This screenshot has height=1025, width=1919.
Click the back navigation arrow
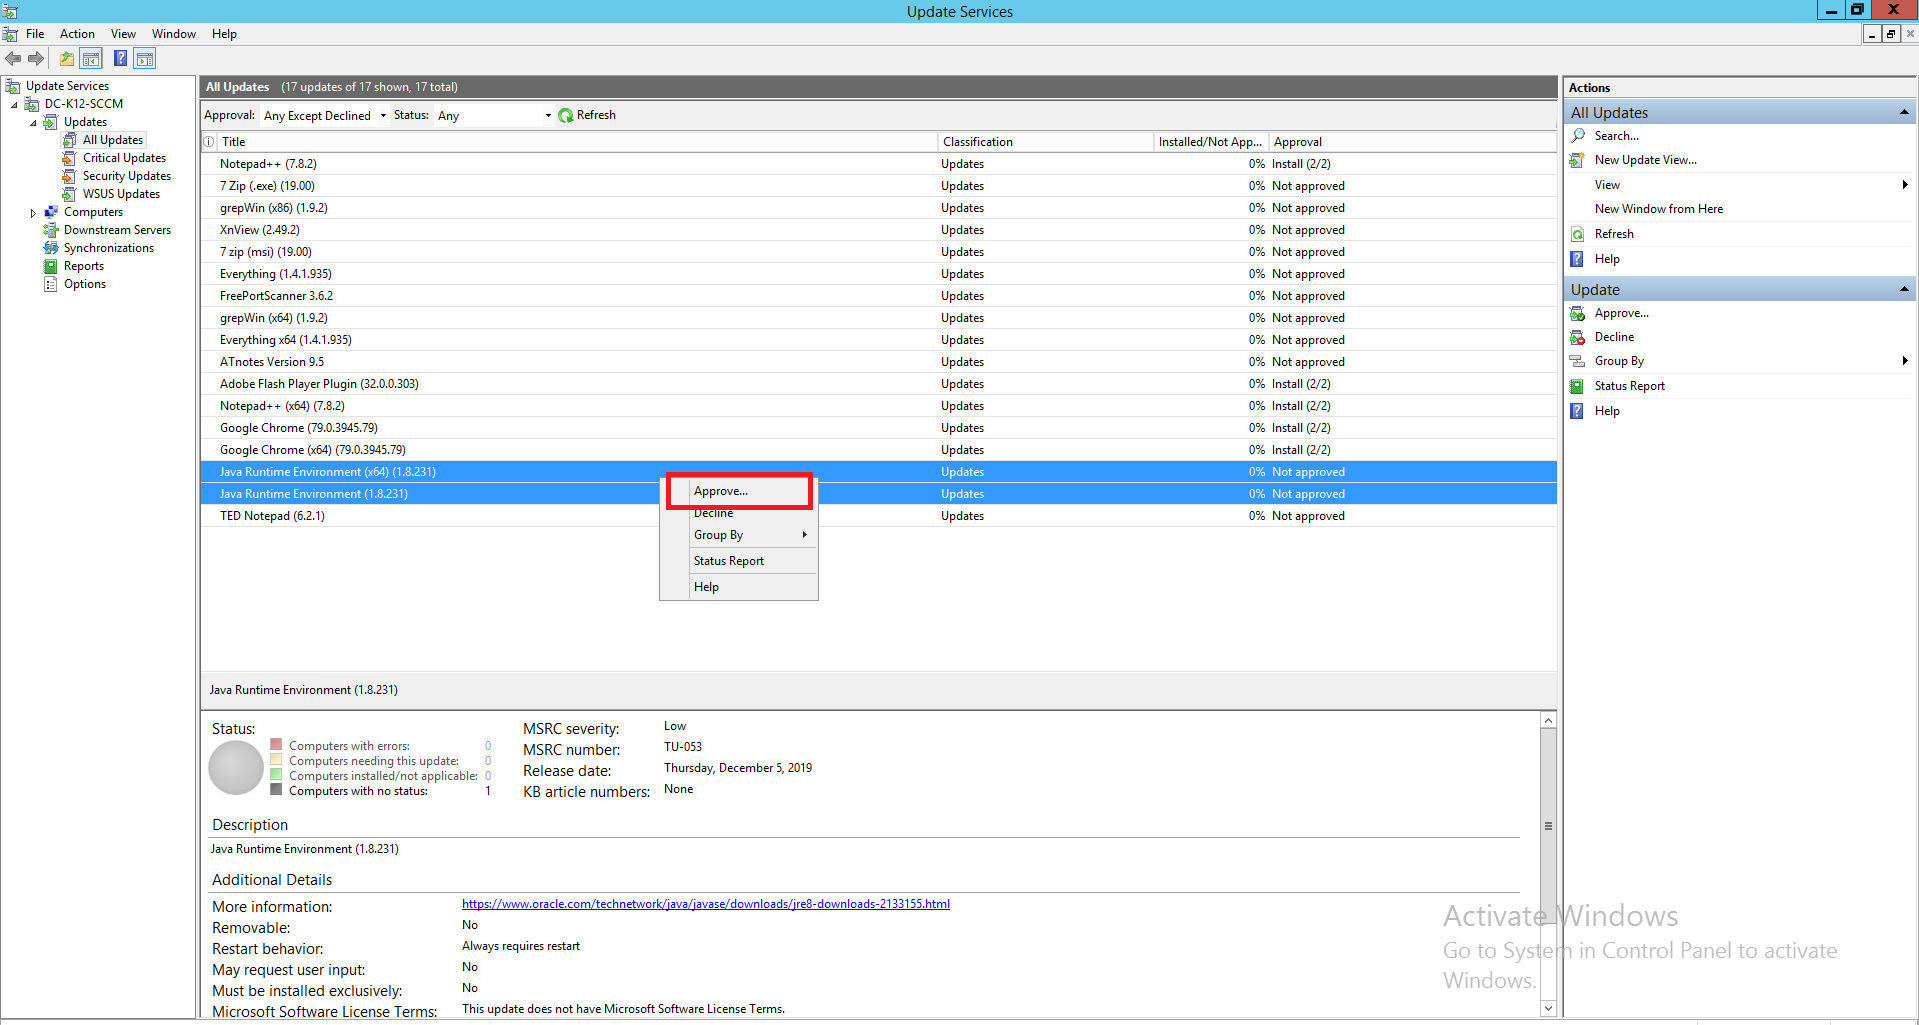[13, 58]
